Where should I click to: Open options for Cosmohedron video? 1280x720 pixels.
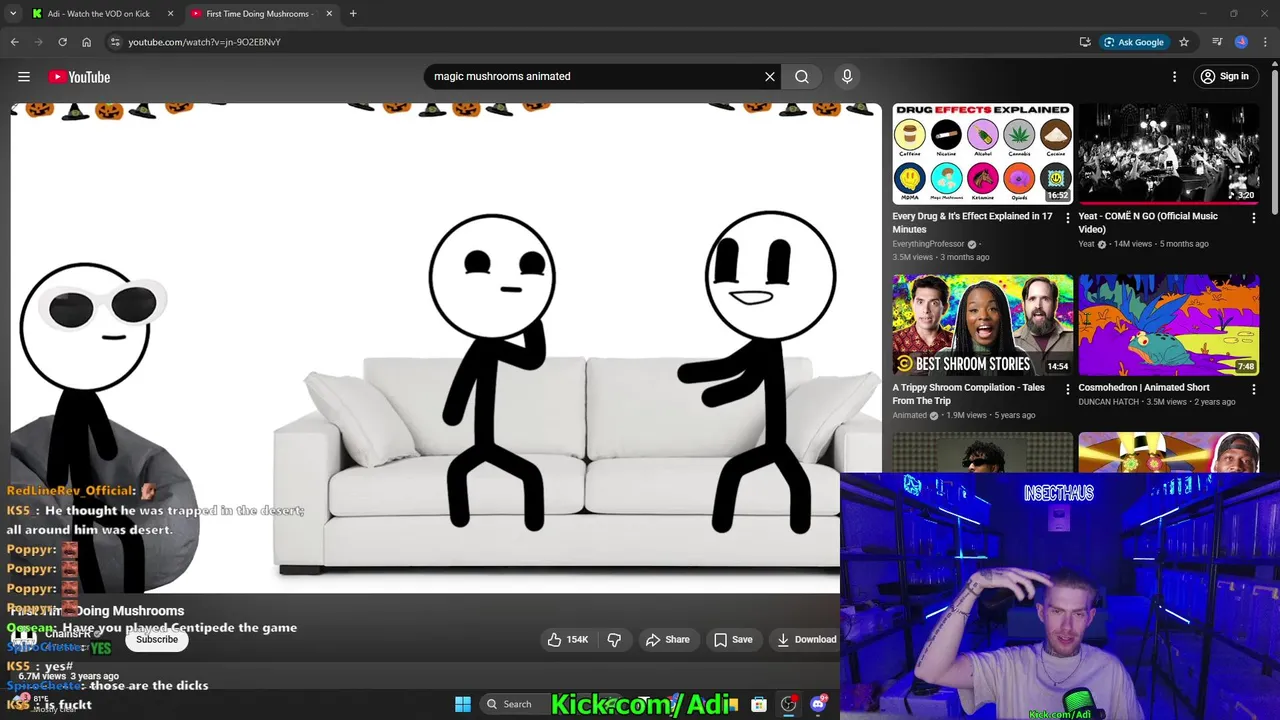(x=1253, y=389)
